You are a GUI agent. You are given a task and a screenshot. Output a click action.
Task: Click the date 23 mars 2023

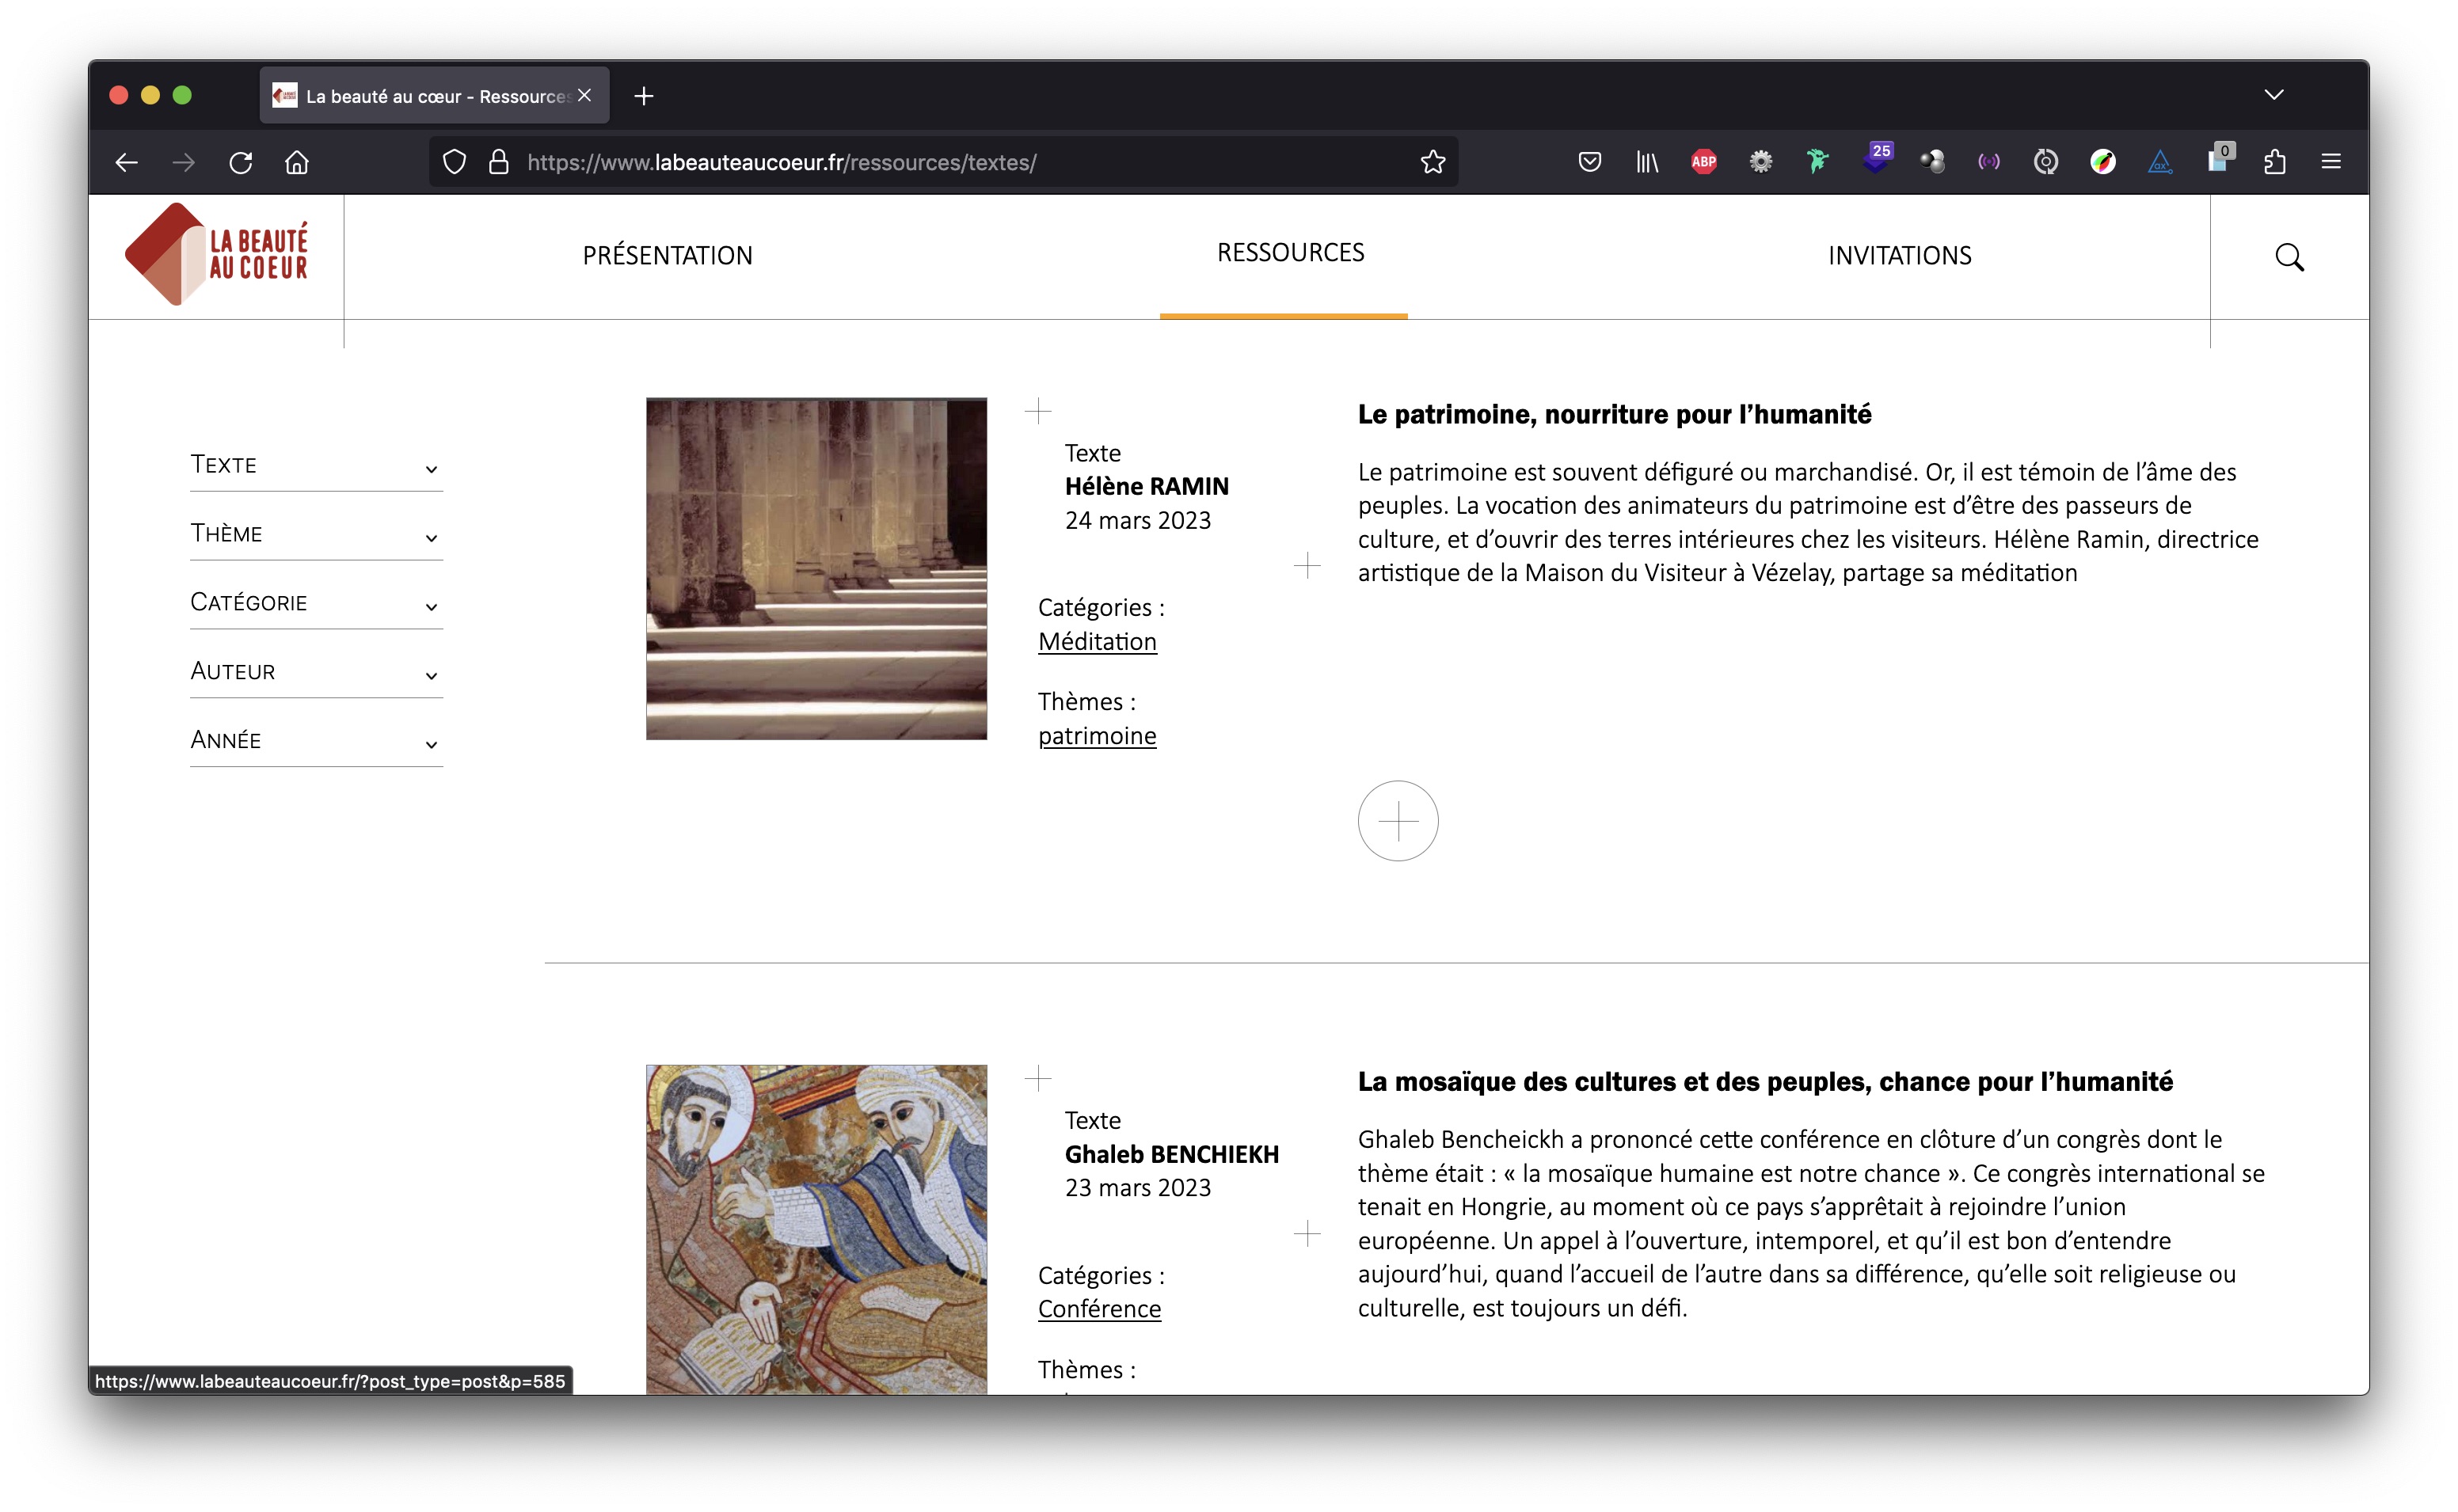(1137, 1188)
